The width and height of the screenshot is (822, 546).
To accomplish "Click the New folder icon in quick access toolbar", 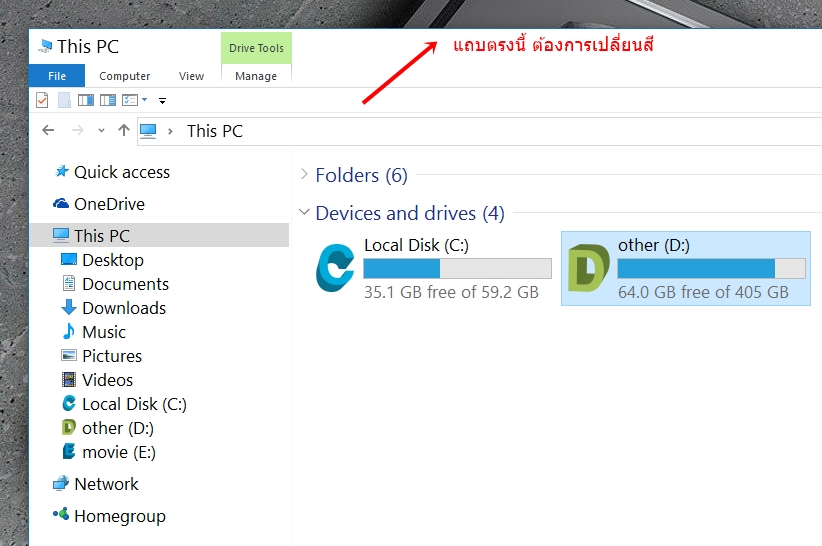I will tap(64, 100).
